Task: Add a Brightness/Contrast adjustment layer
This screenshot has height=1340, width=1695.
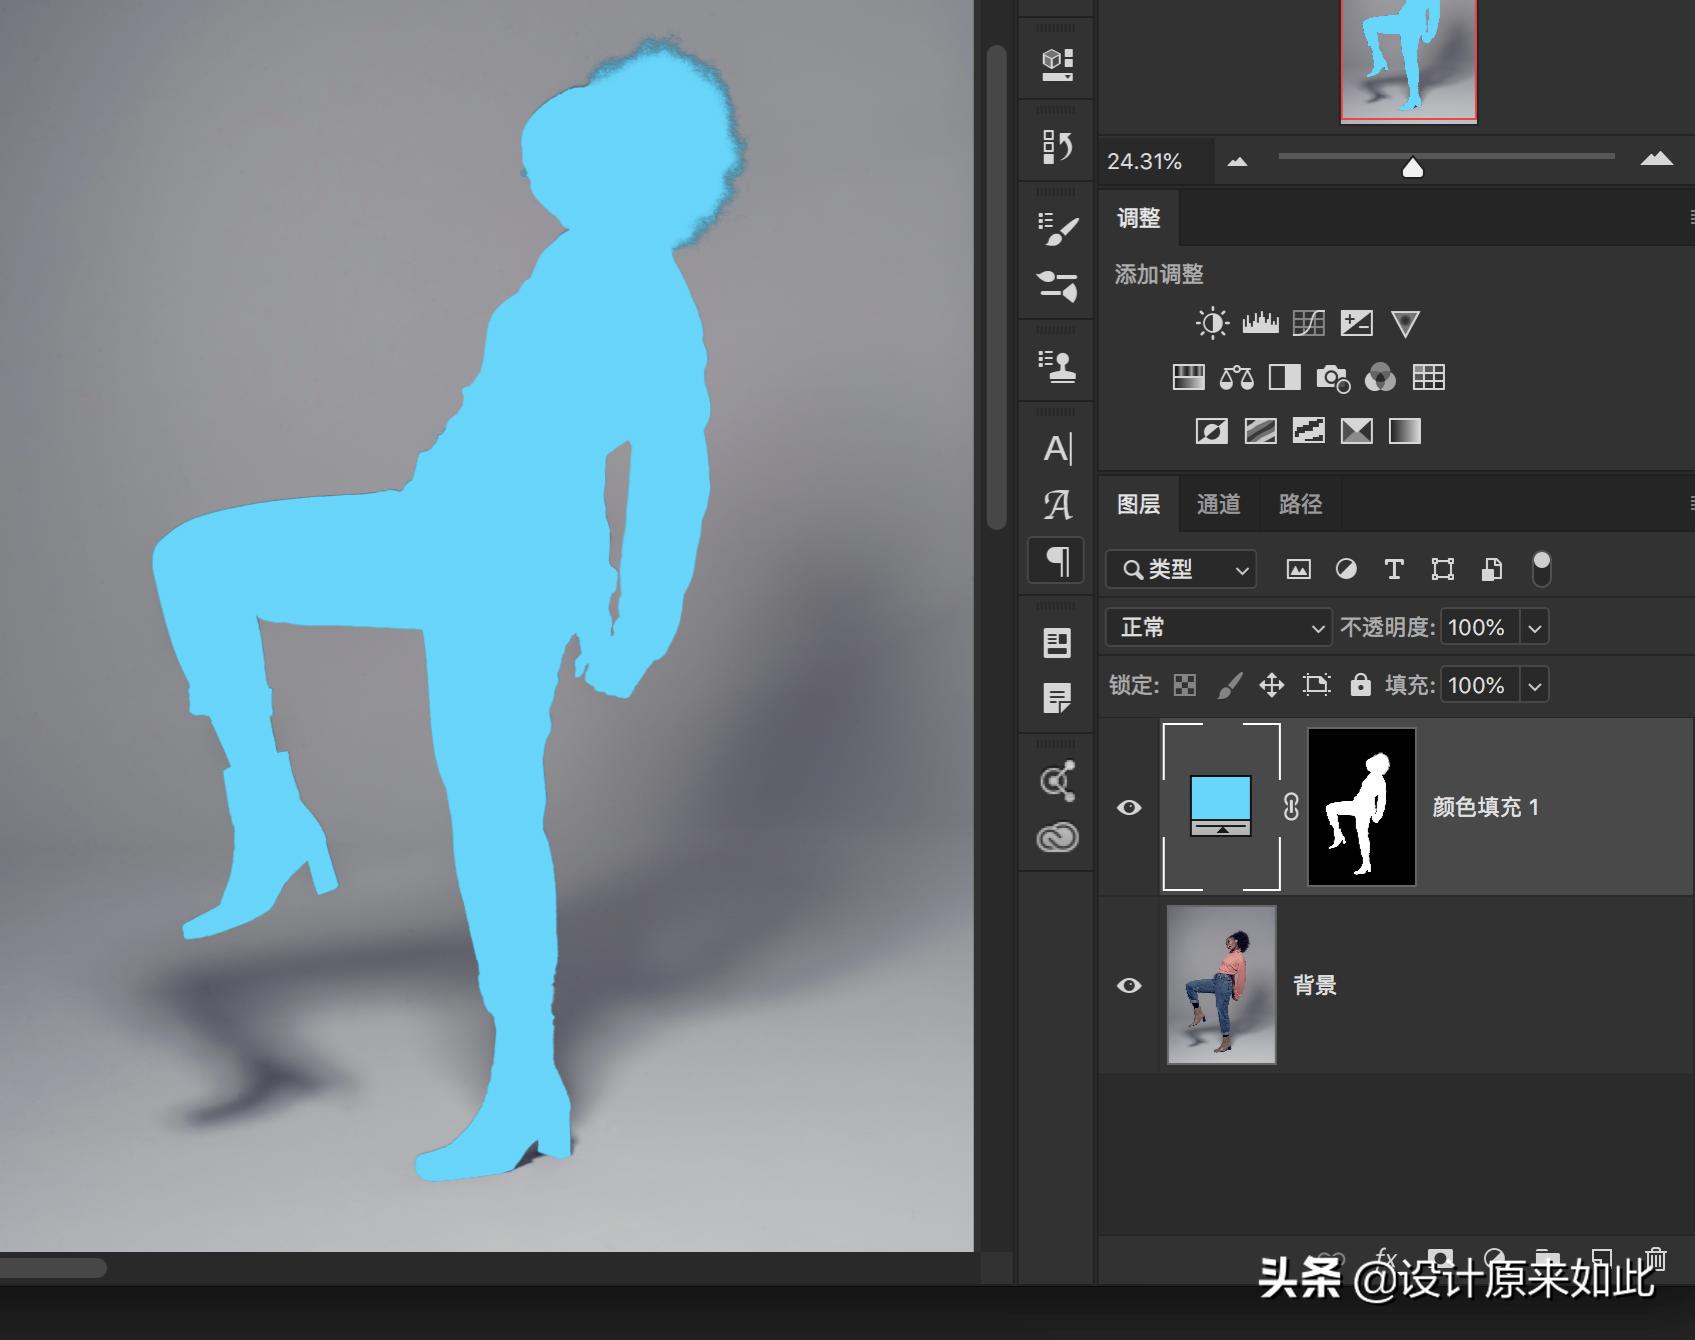Action: tap(1211, 322)
